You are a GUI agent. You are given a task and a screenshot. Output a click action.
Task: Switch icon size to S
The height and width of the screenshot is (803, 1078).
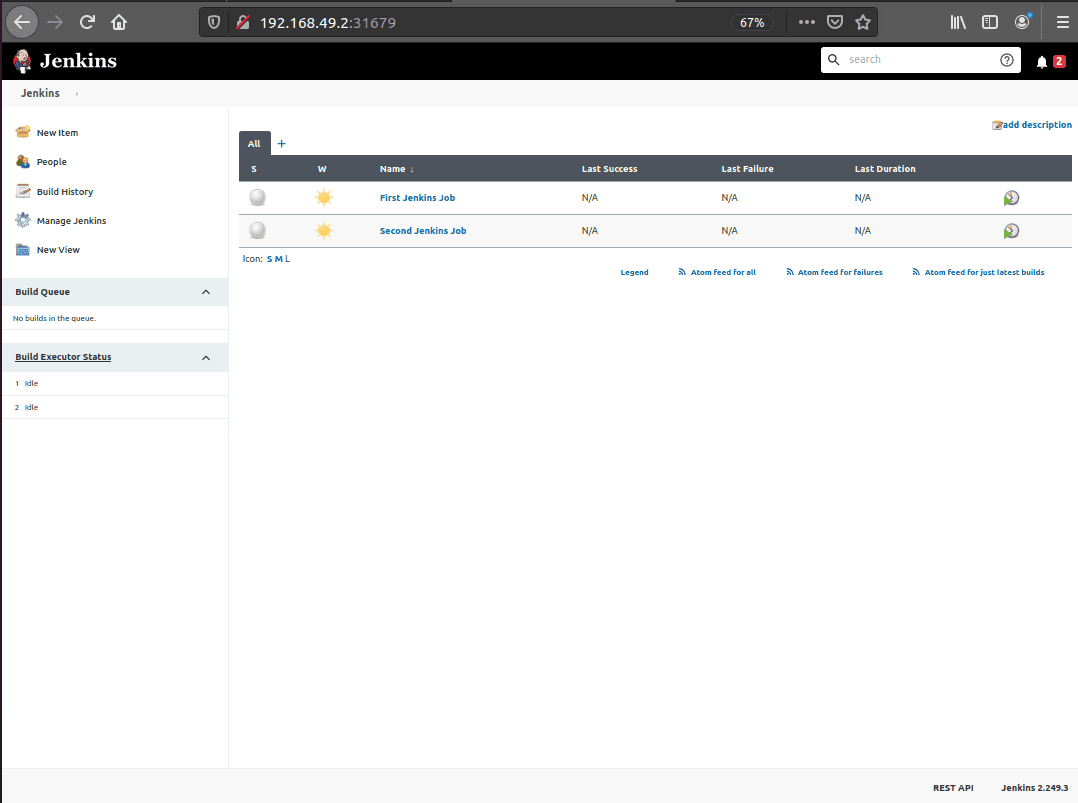coord(269,259)
